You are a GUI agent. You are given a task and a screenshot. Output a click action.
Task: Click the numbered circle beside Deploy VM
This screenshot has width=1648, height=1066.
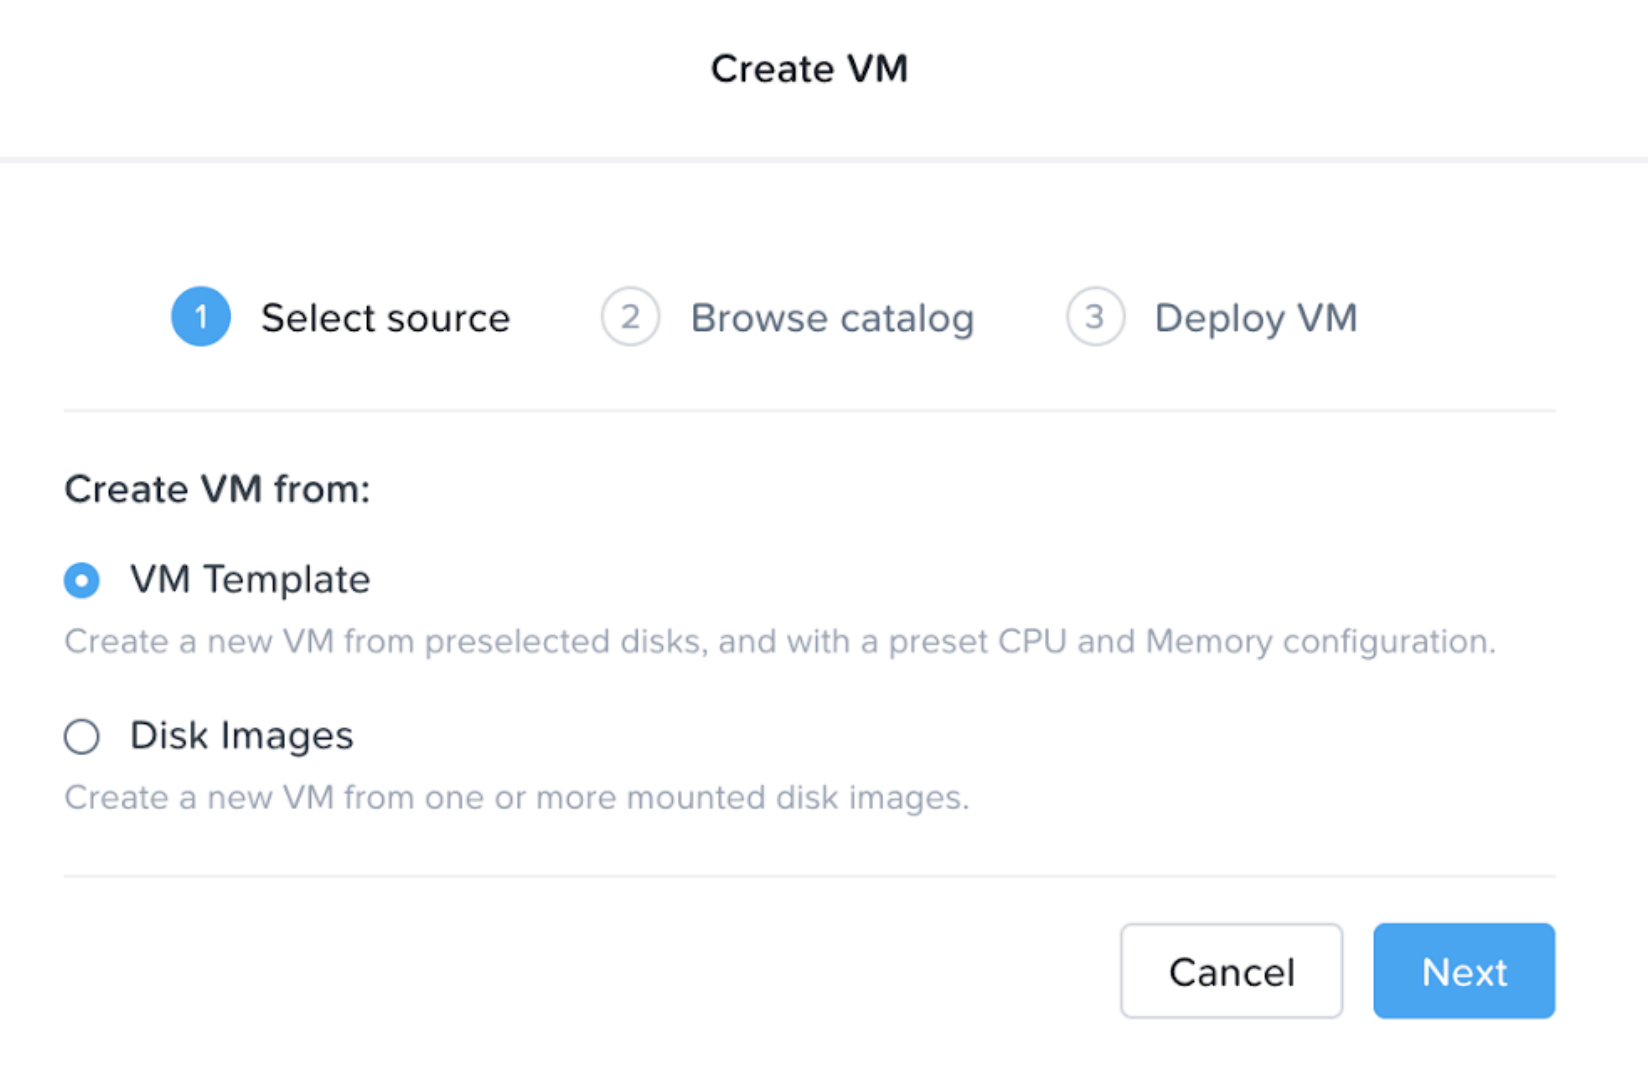tap(1094, 317)
